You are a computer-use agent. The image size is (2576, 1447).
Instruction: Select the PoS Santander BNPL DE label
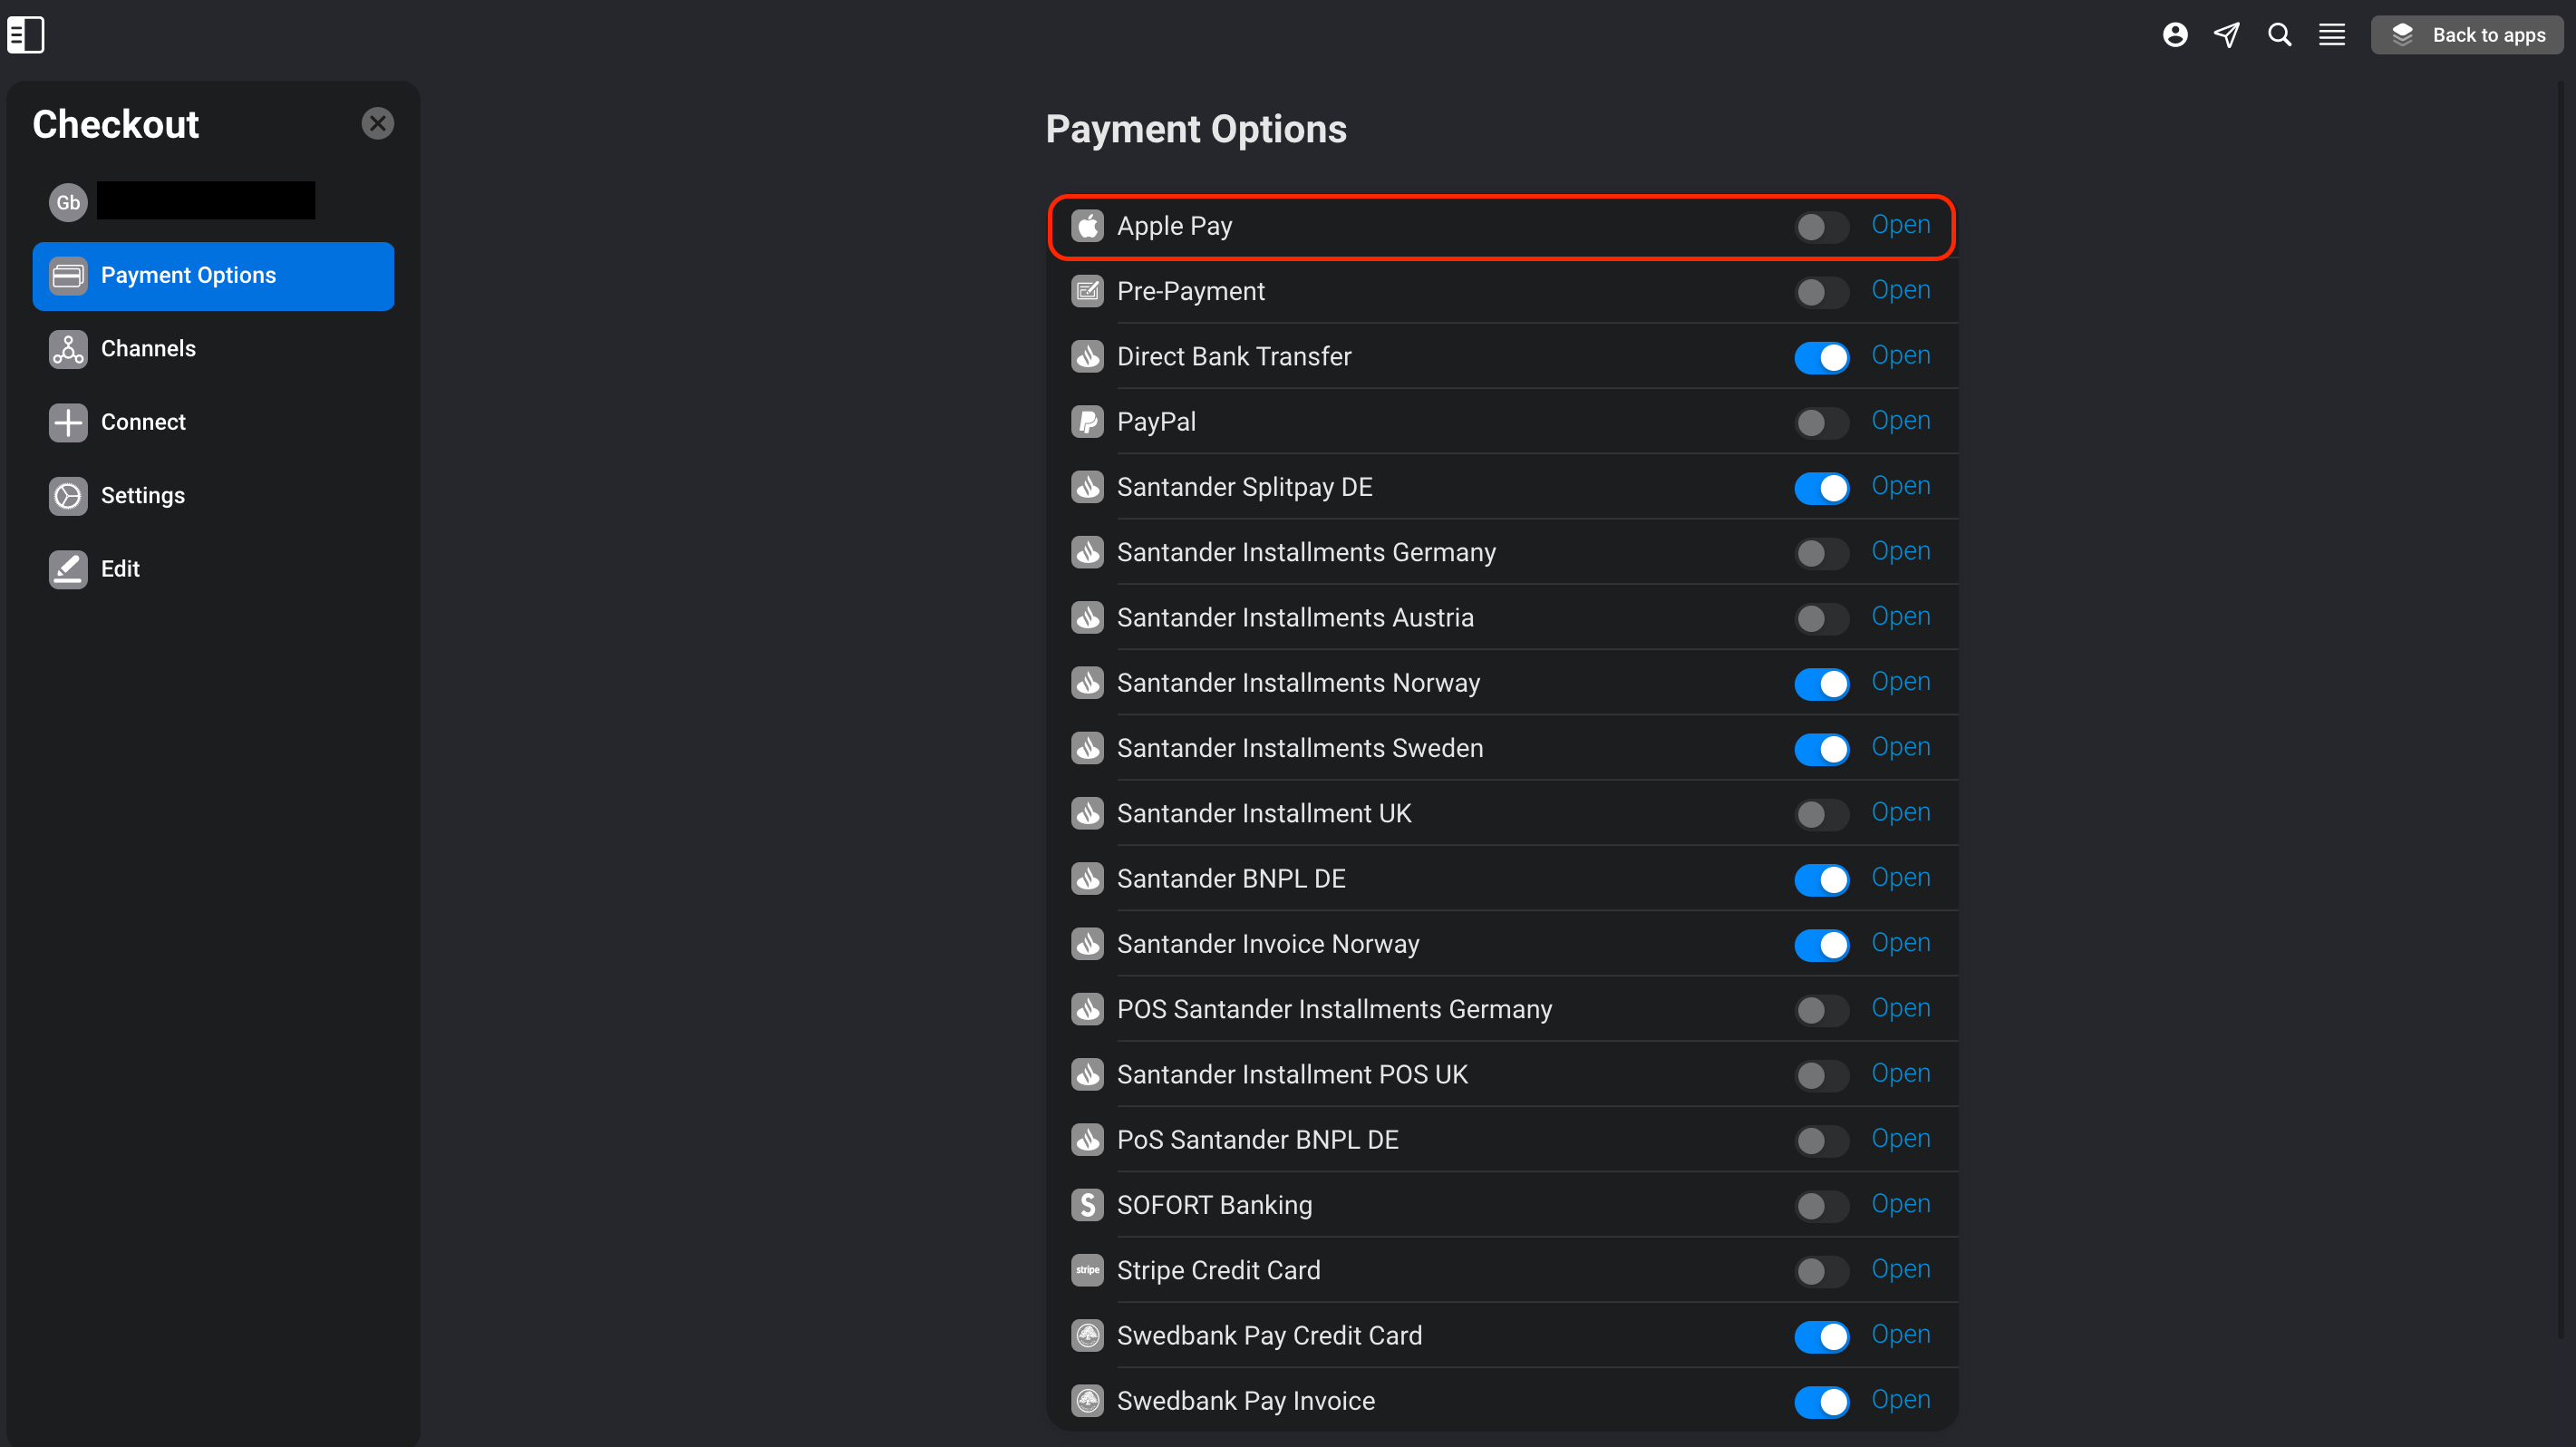[x=1257, y=1140]
